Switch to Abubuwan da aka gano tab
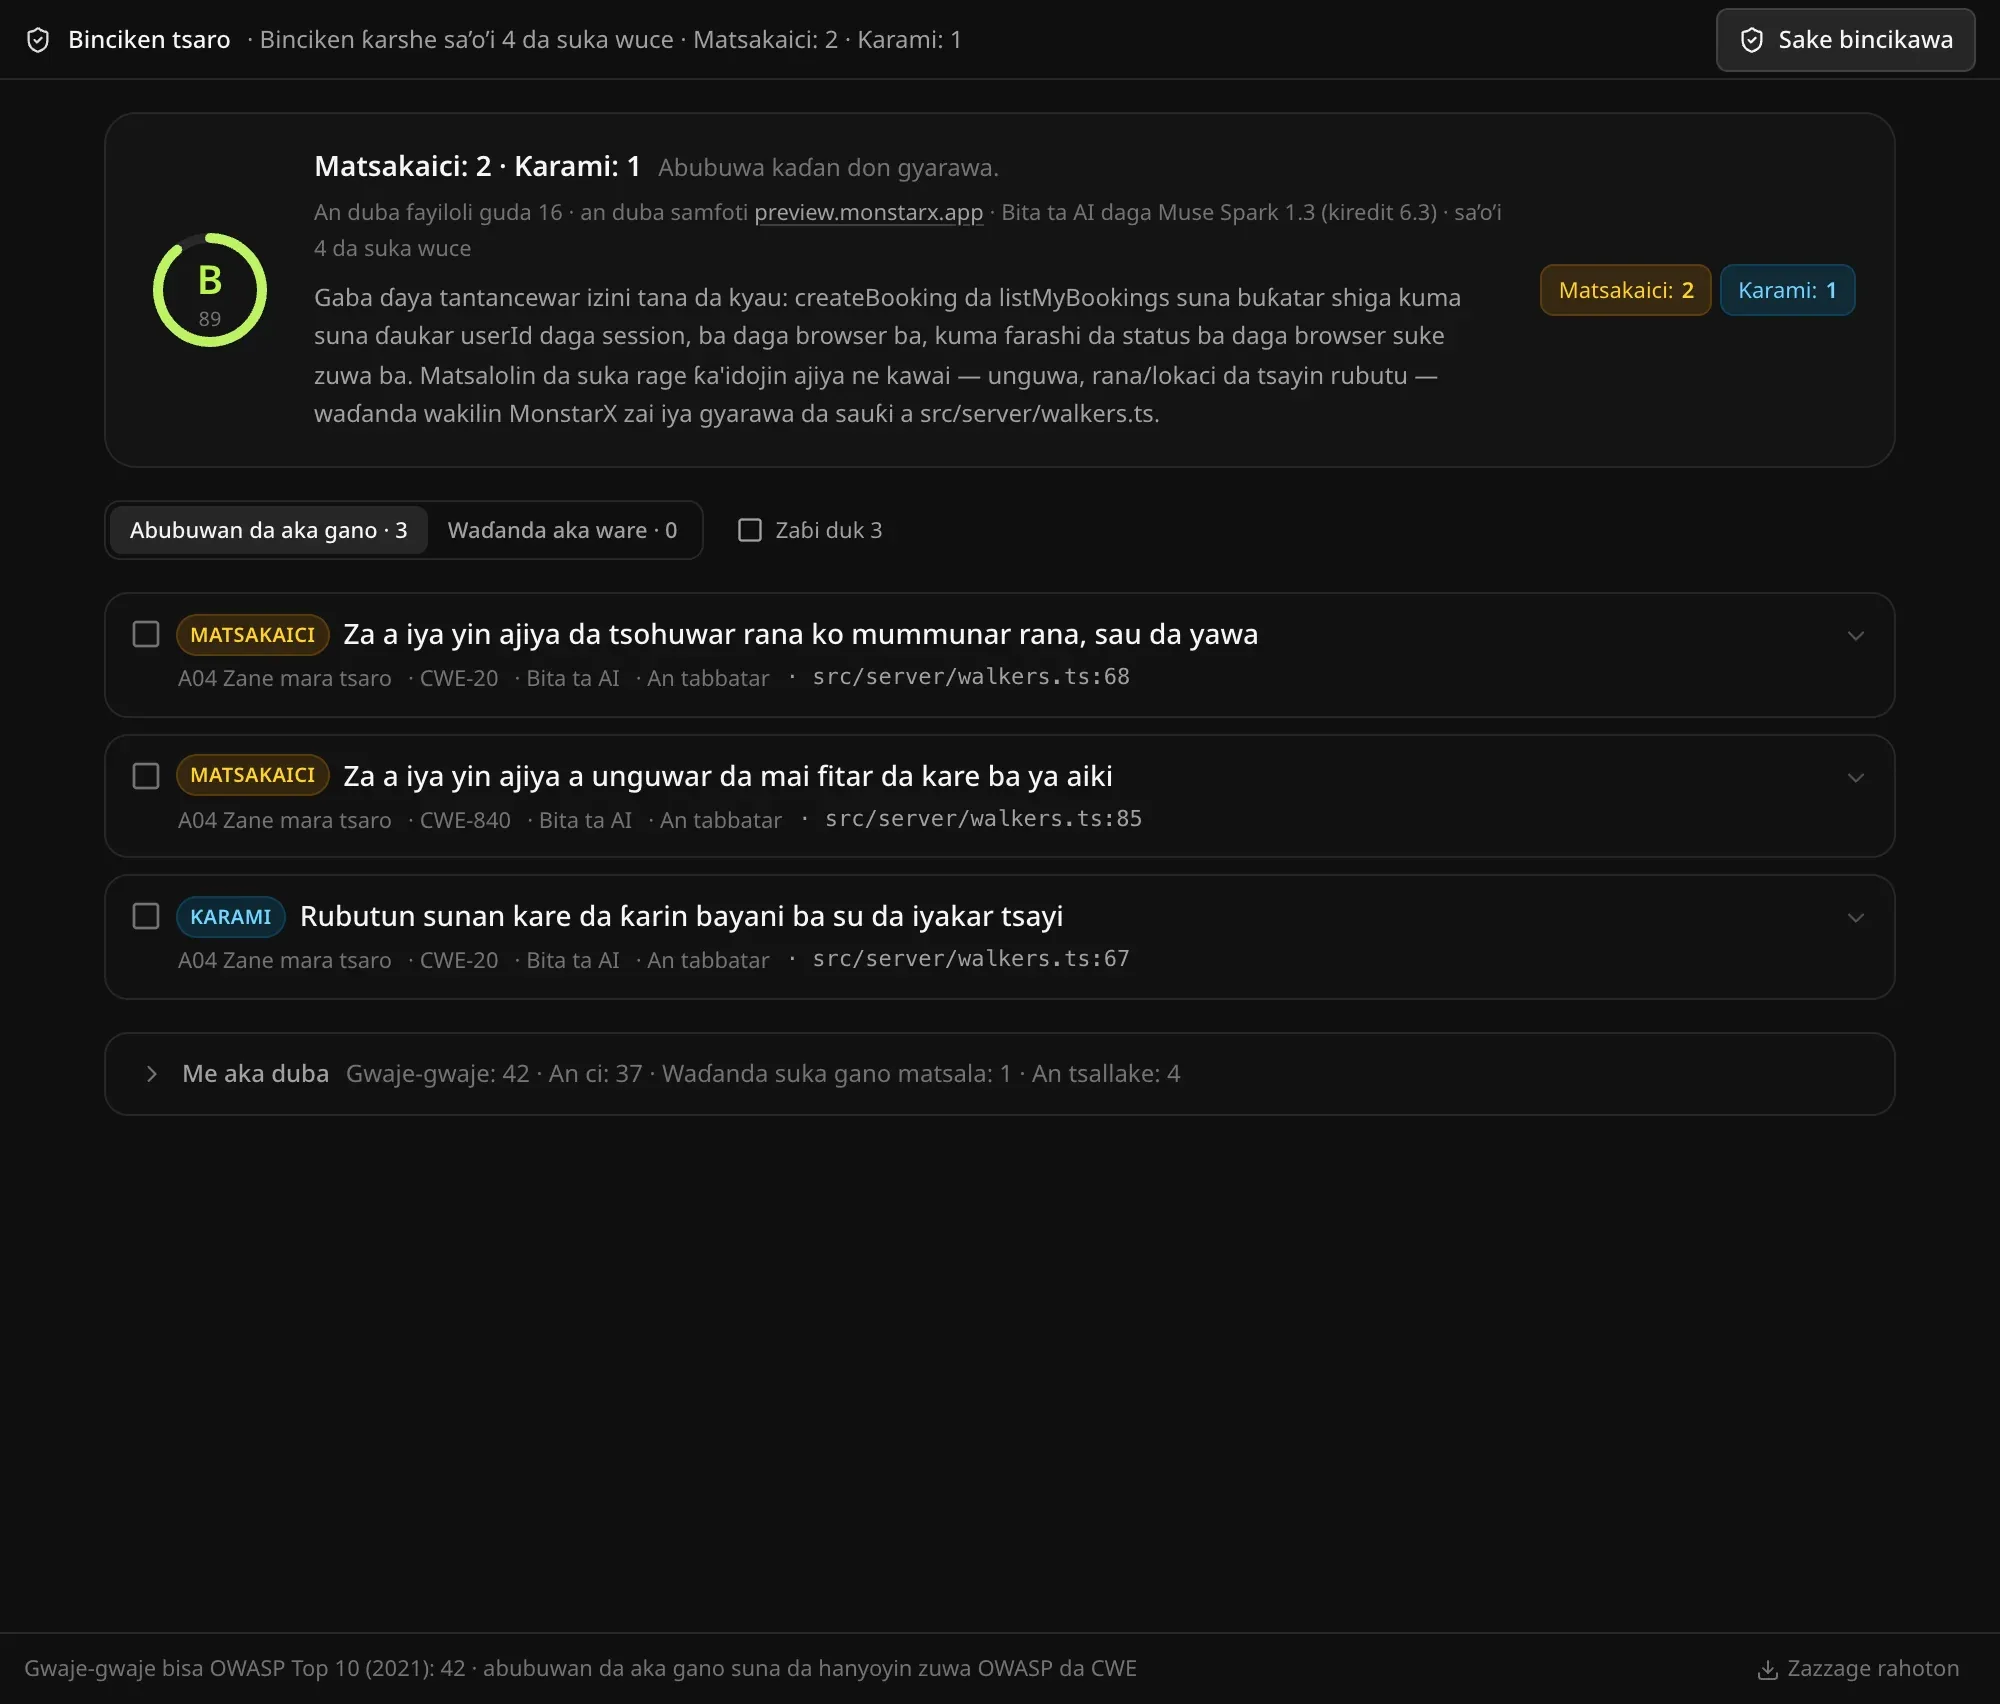This screenshot has width=2000, height=1704. (x=268, y=530)
